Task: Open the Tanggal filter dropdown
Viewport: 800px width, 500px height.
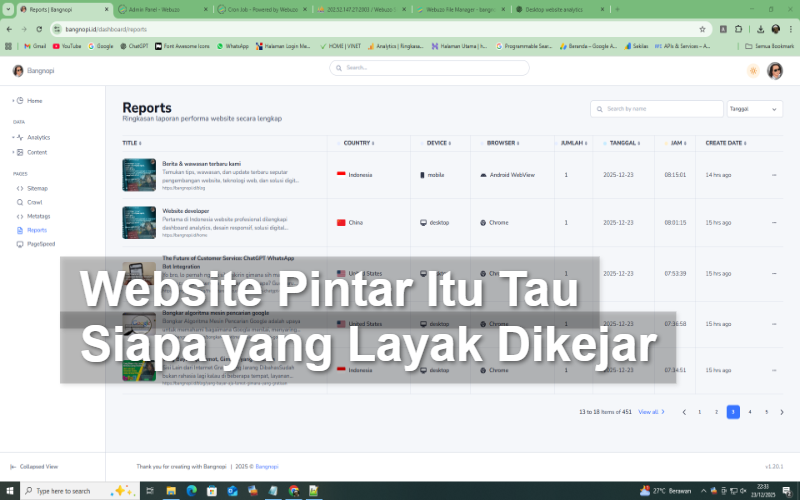Action: [x=754, y=109]
